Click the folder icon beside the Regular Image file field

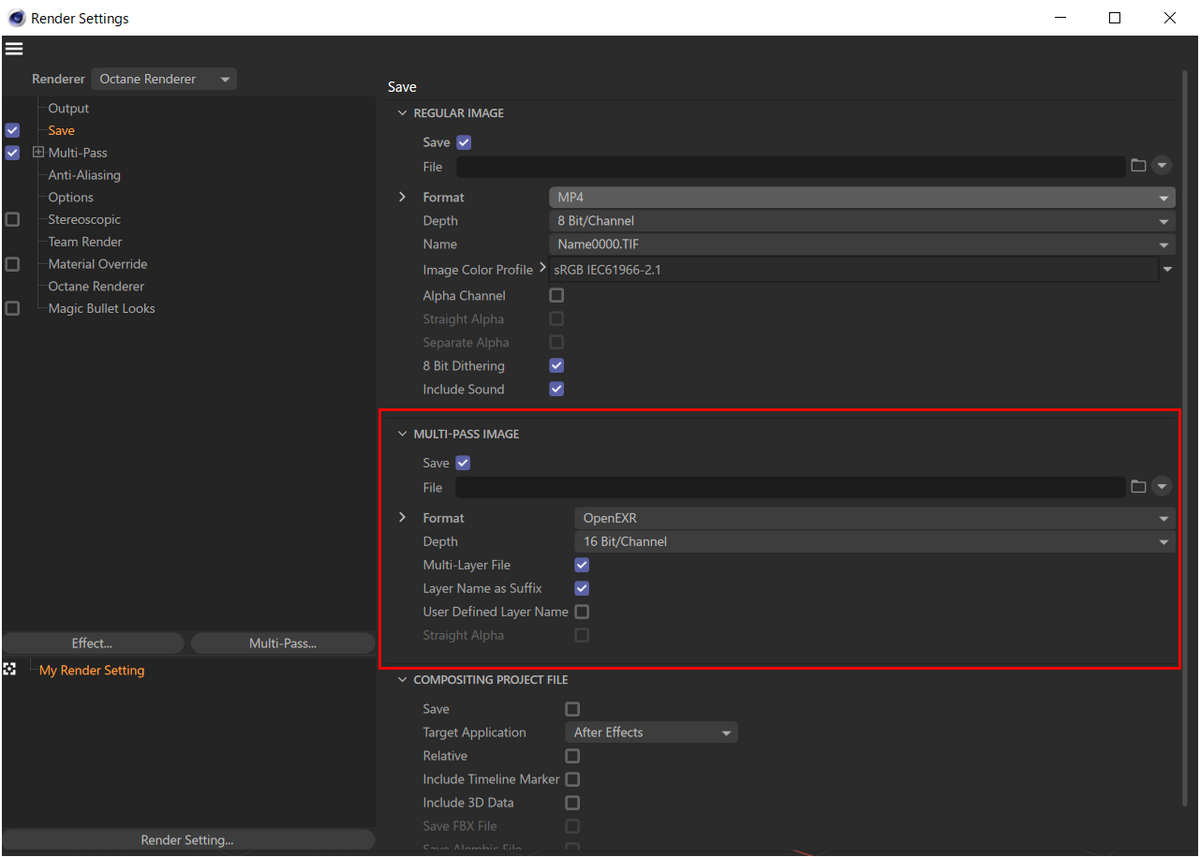point(1139,165)
